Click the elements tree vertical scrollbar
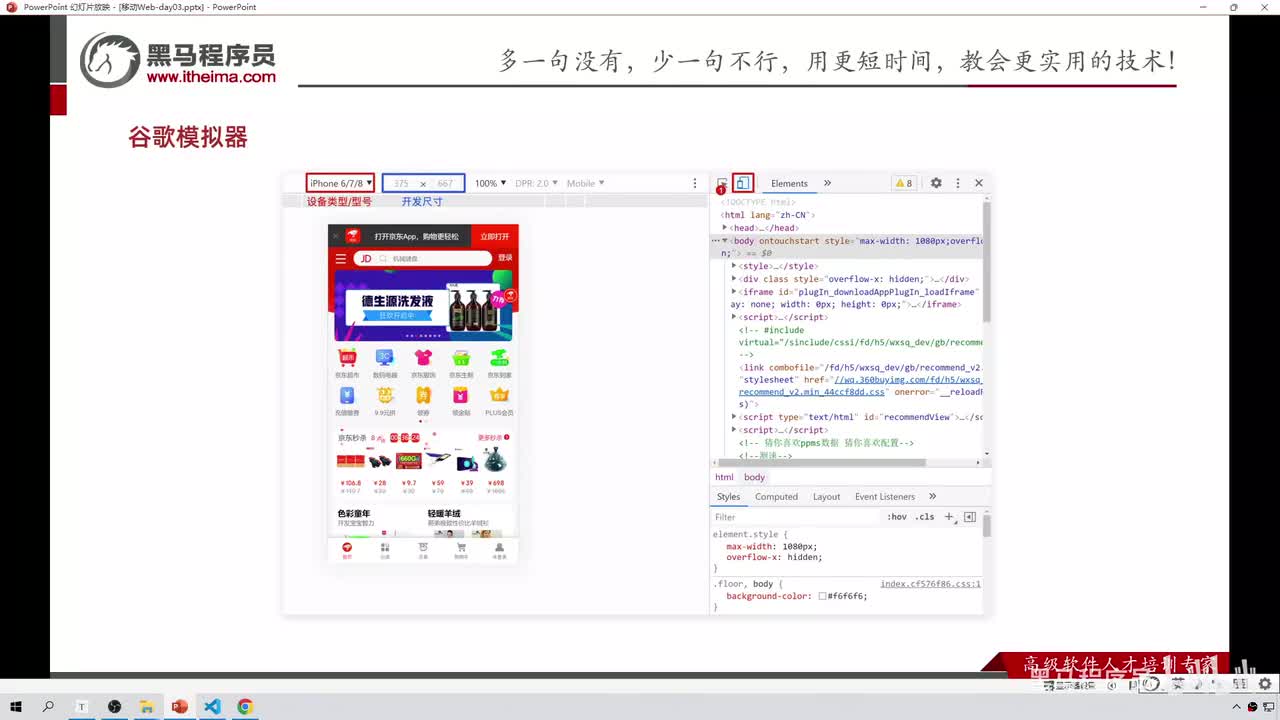The width and height of the screenshot is (1280, 720). [986, 263]
